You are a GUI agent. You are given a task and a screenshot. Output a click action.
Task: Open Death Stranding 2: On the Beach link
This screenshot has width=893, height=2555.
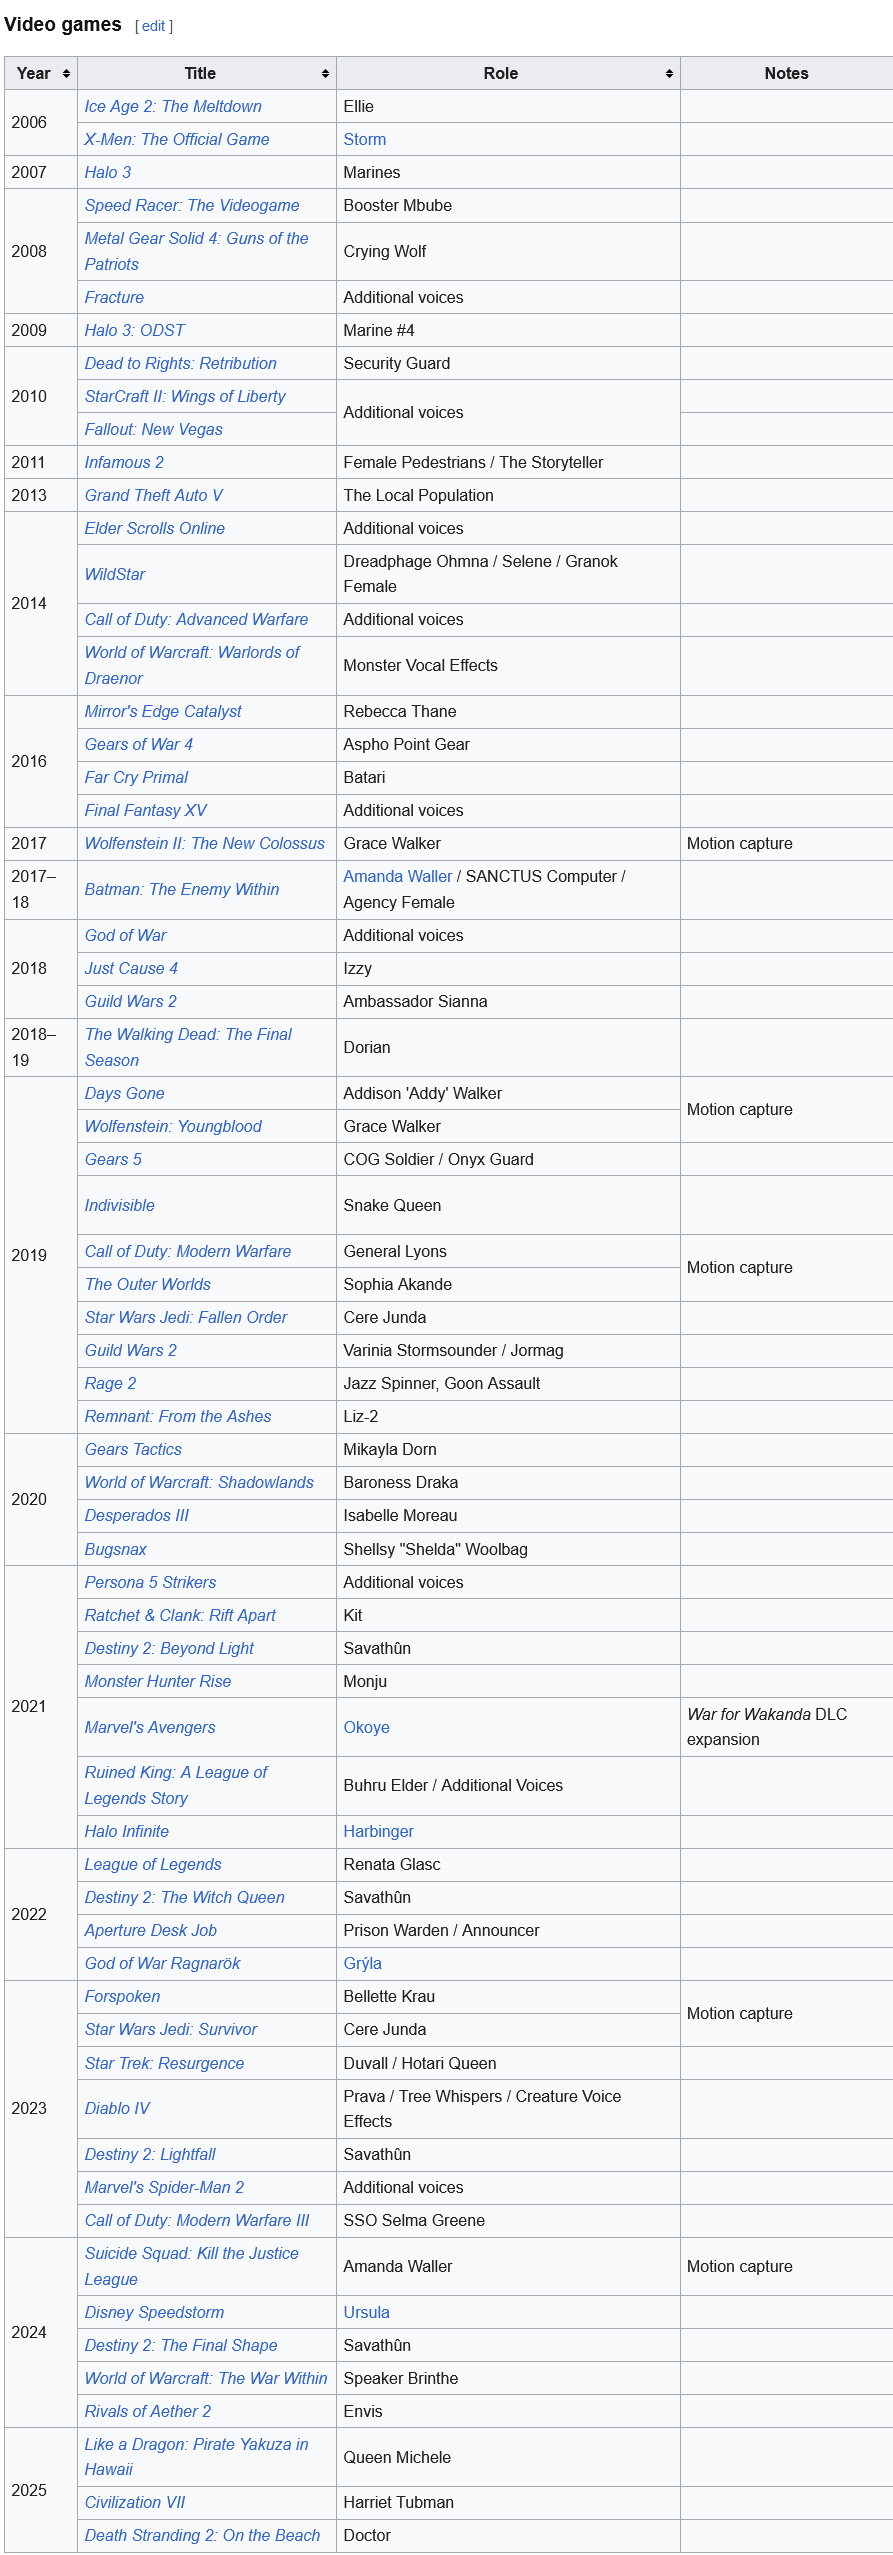point(203,2536)
